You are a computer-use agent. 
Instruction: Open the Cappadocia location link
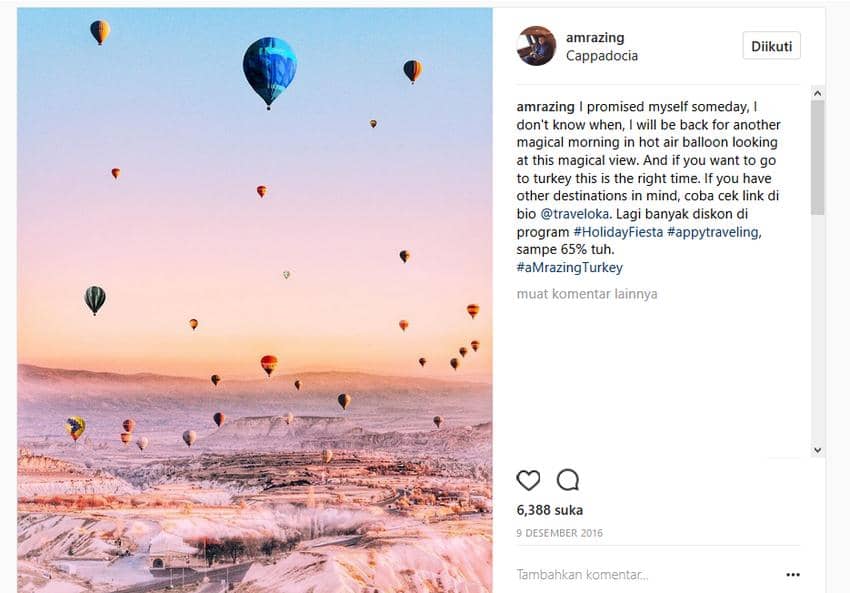tap(601, 56)
